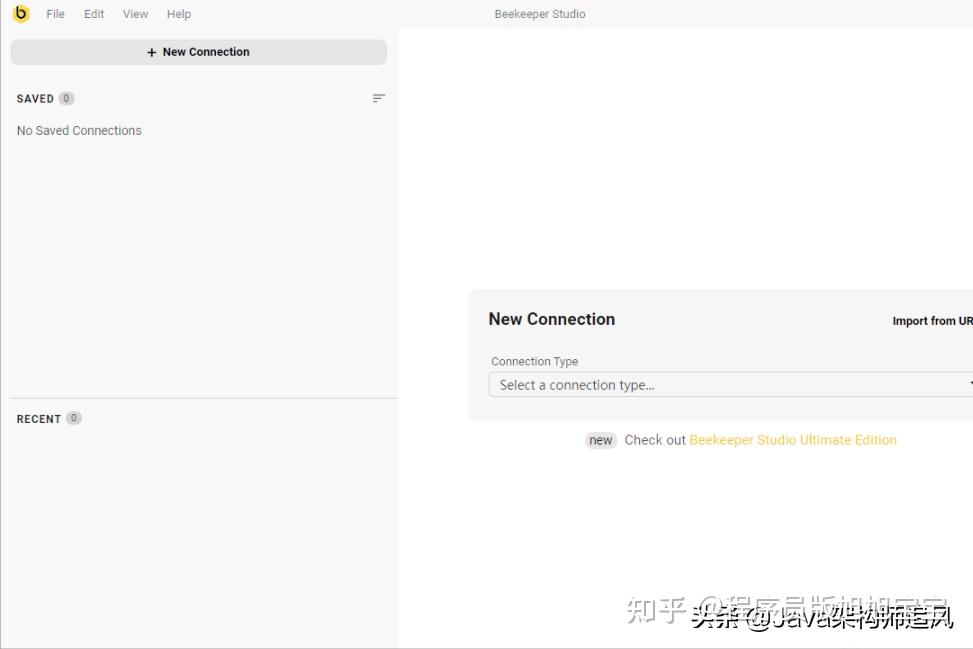
Task: Click the No Saved Connections text
Action: point(79,130)
